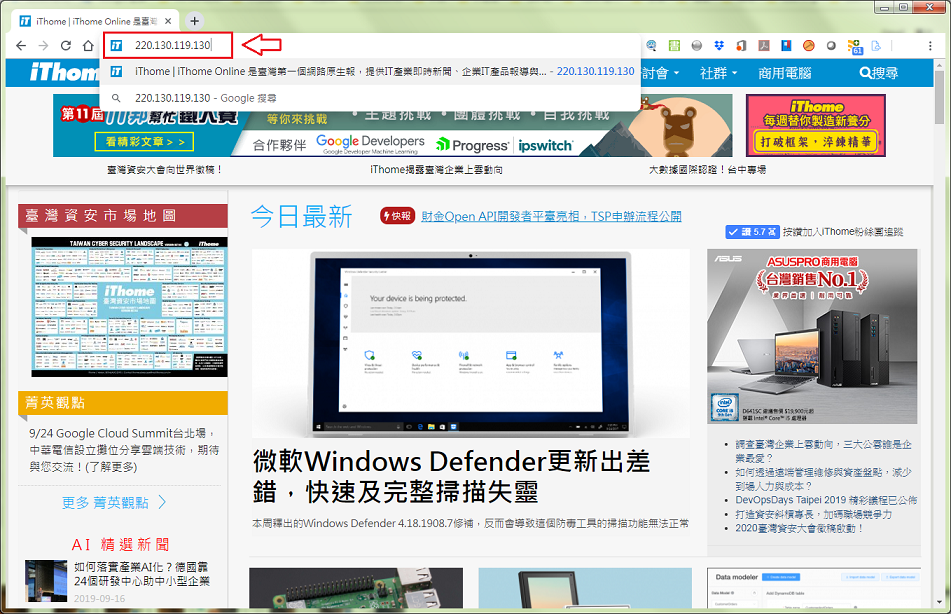This screenshot has width=951, height=614.
Task: Open the 微軟Windows Defender更新出差錯 headline
Action: 451,477
